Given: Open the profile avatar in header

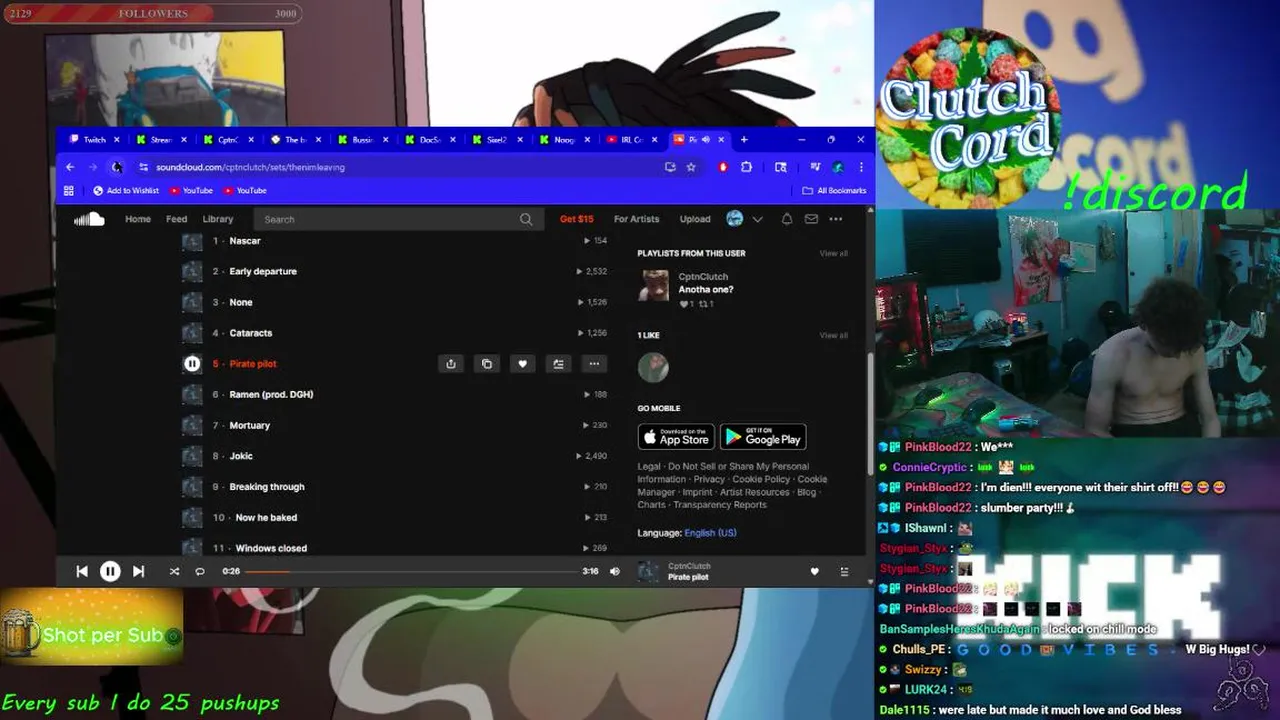Looking at the screenshot, I should coord(735,219).
